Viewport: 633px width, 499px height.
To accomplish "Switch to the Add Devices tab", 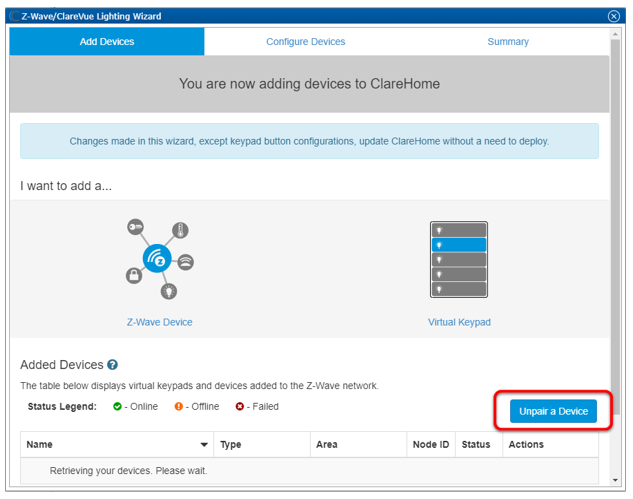I will pos(107,42).
